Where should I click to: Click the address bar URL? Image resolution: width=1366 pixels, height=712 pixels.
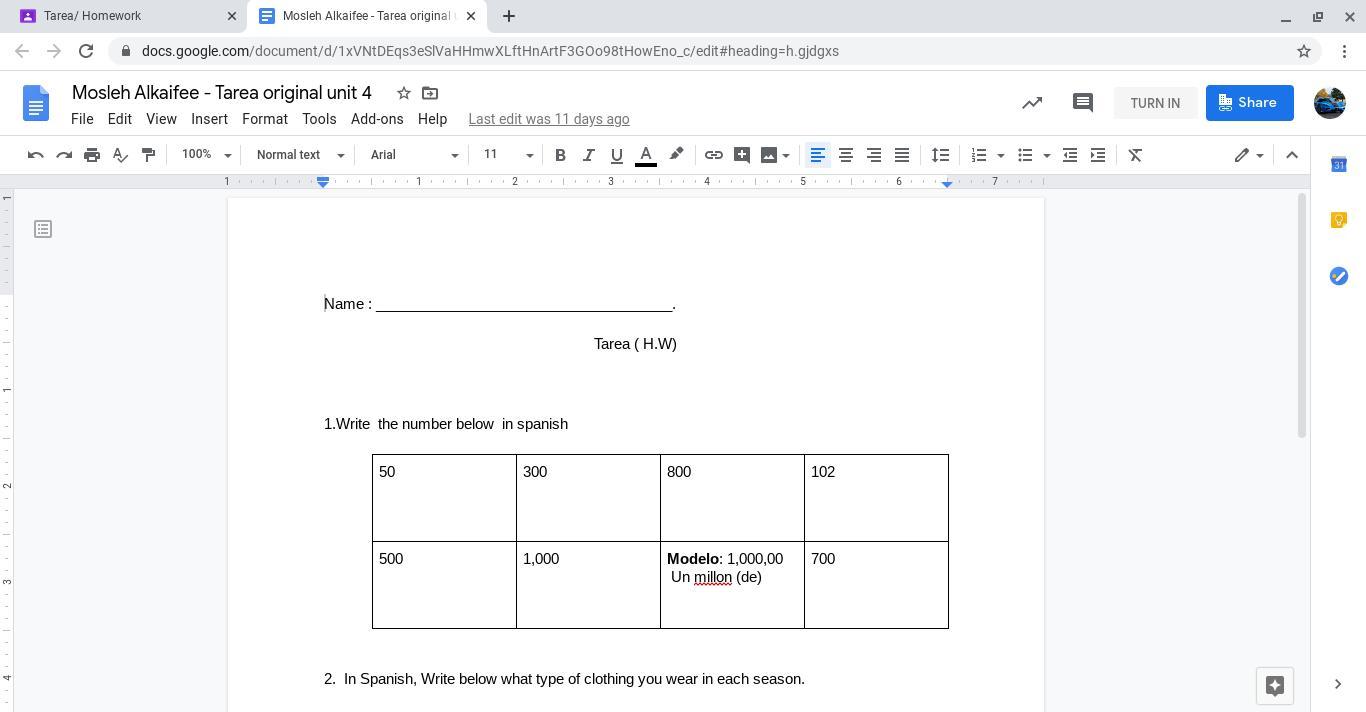click(490, 51)
